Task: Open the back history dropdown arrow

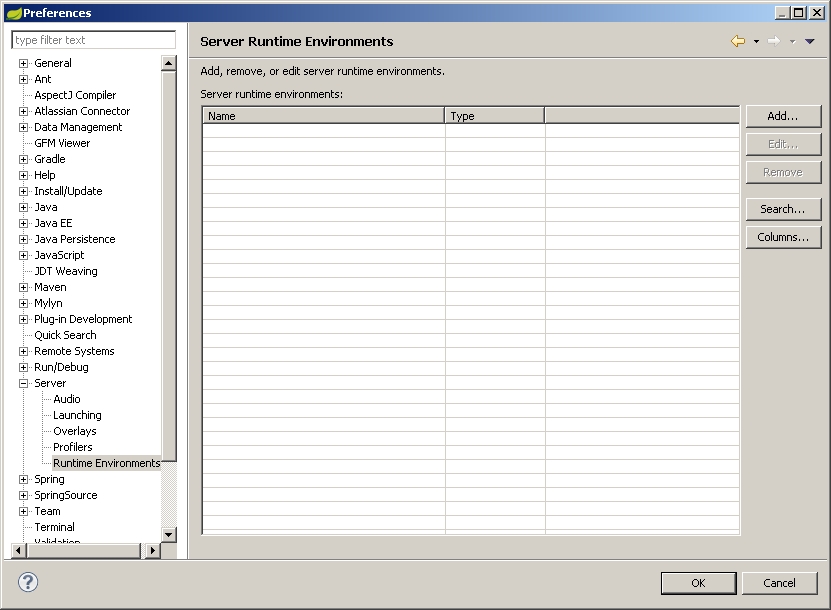Action: tap(756, 41)
